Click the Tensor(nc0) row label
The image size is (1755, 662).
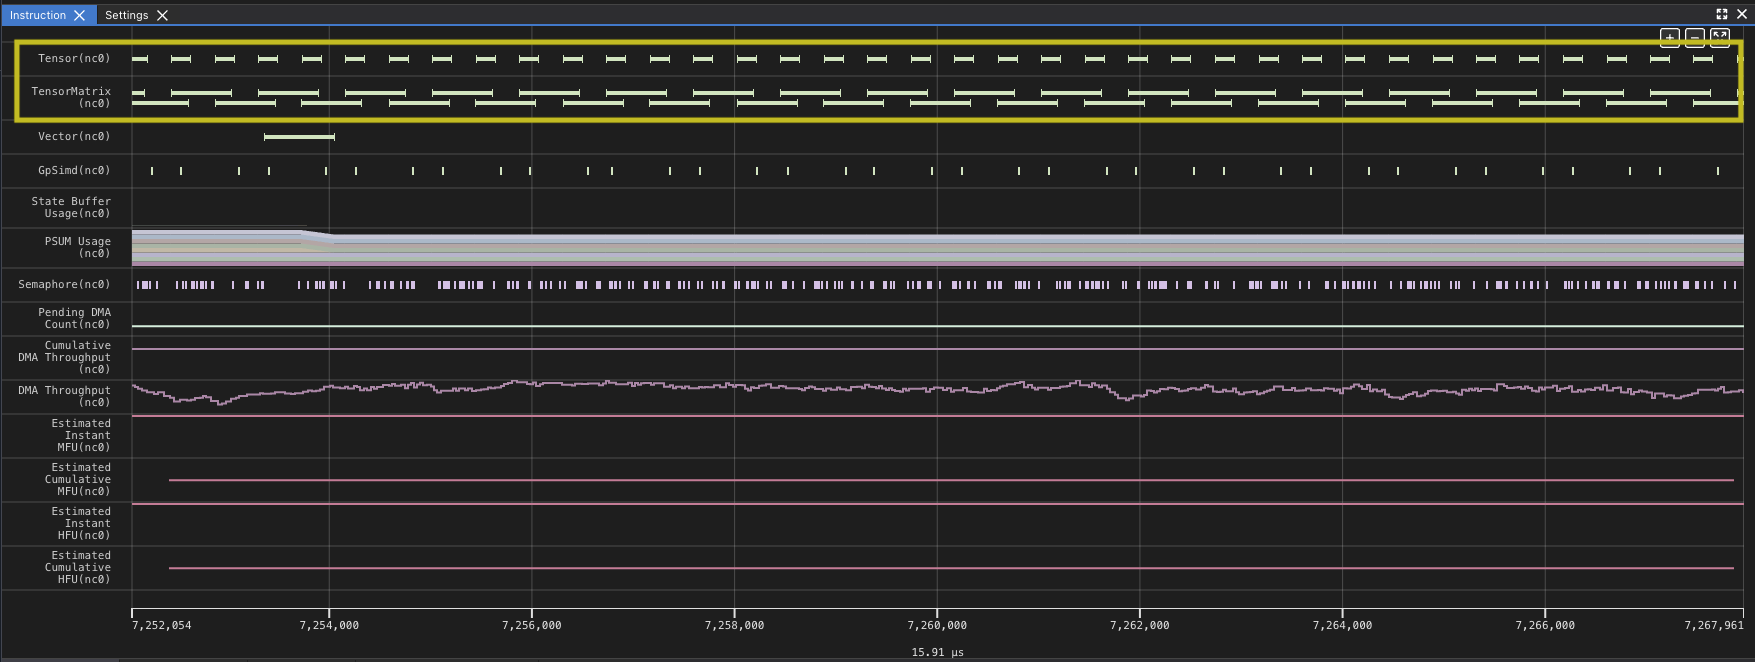click(x=74, y=58)
